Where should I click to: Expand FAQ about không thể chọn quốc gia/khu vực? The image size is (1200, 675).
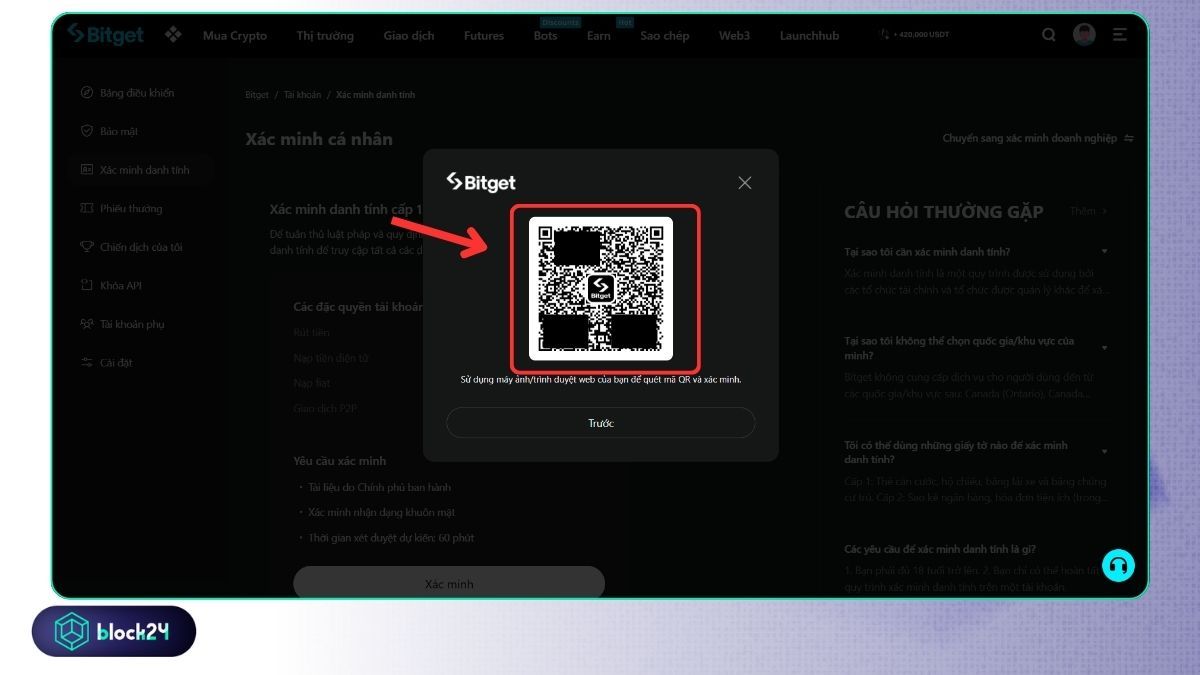coord(975,348)
